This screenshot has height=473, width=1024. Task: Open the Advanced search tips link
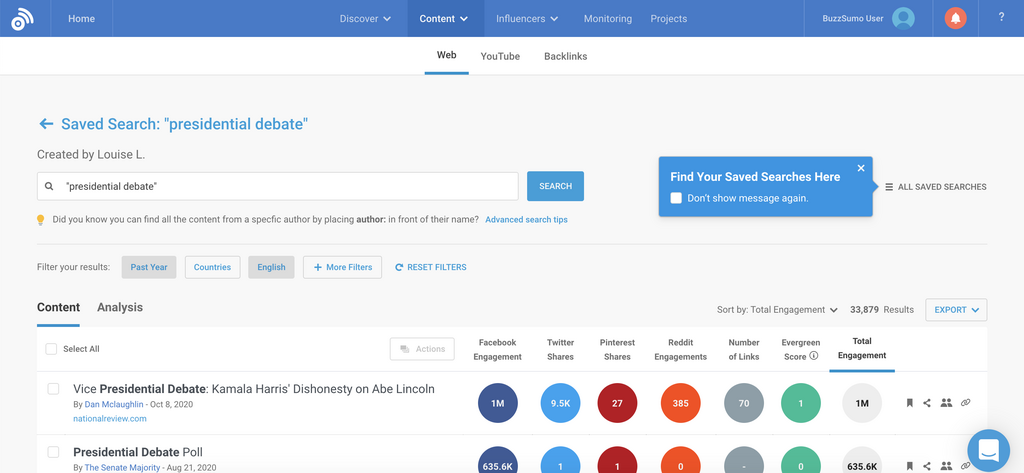pos(526,219)
